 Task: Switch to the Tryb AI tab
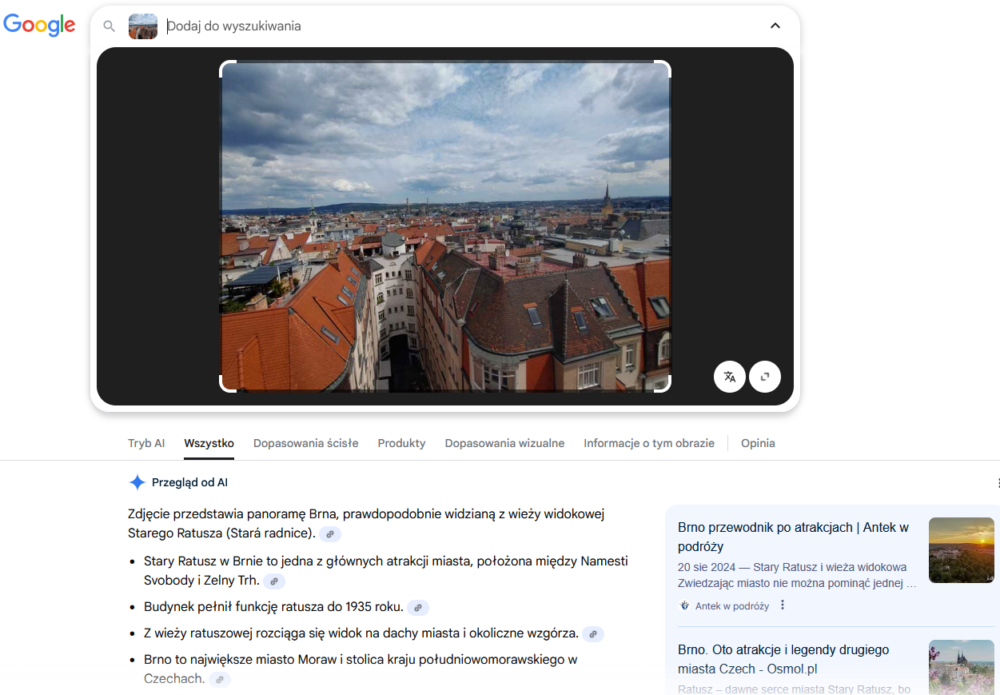146,443
